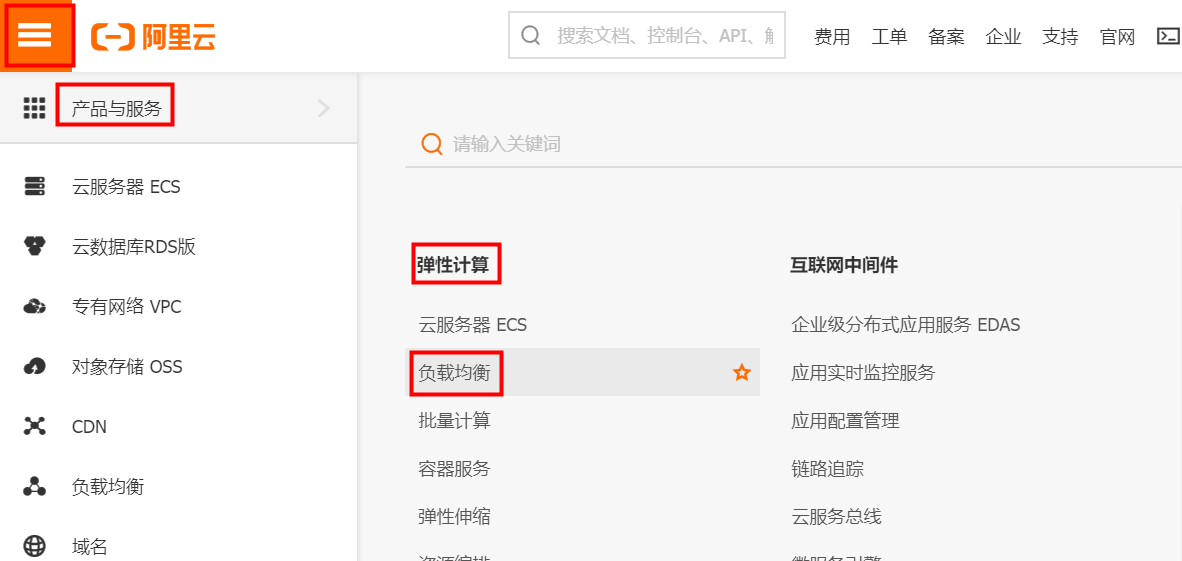
Task: Open 链路追踪 product
Action: (827, 468)
